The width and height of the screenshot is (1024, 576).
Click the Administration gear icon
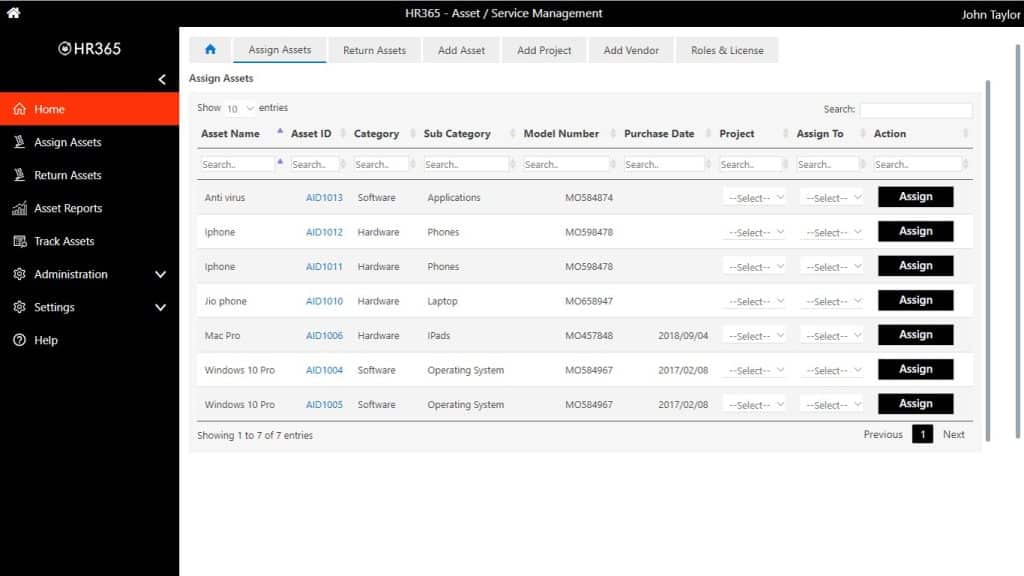pyautogui.click(x=18, y=274)
